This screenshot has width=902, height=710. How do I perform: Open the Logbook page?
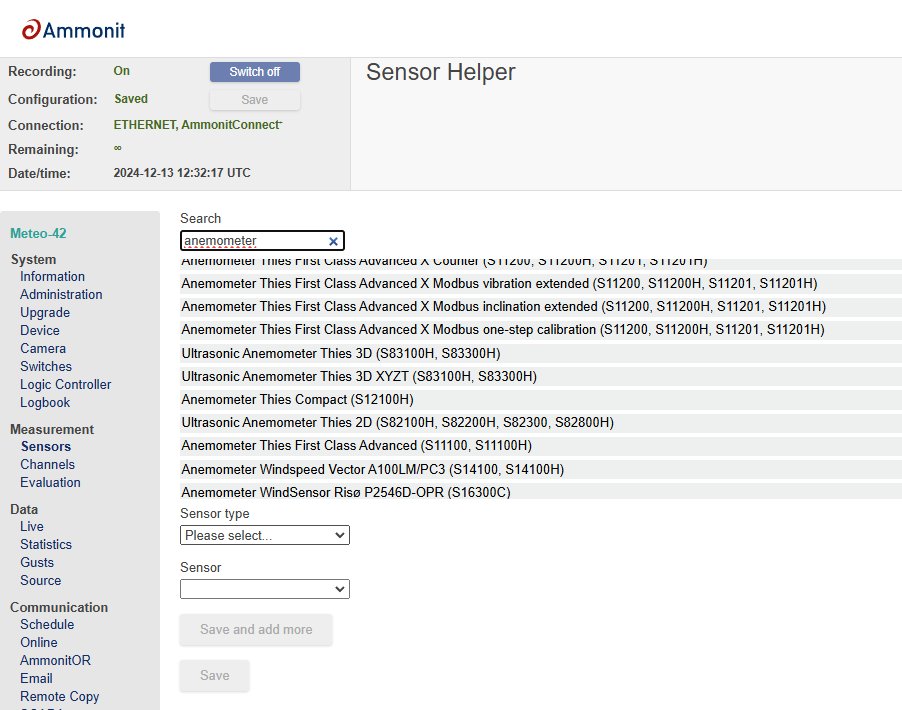coord(45,403)
